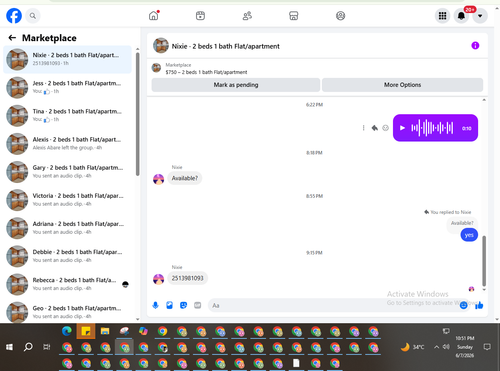Click the voice message waveform
Screen dimensions: 500x371
coord(432,128)
